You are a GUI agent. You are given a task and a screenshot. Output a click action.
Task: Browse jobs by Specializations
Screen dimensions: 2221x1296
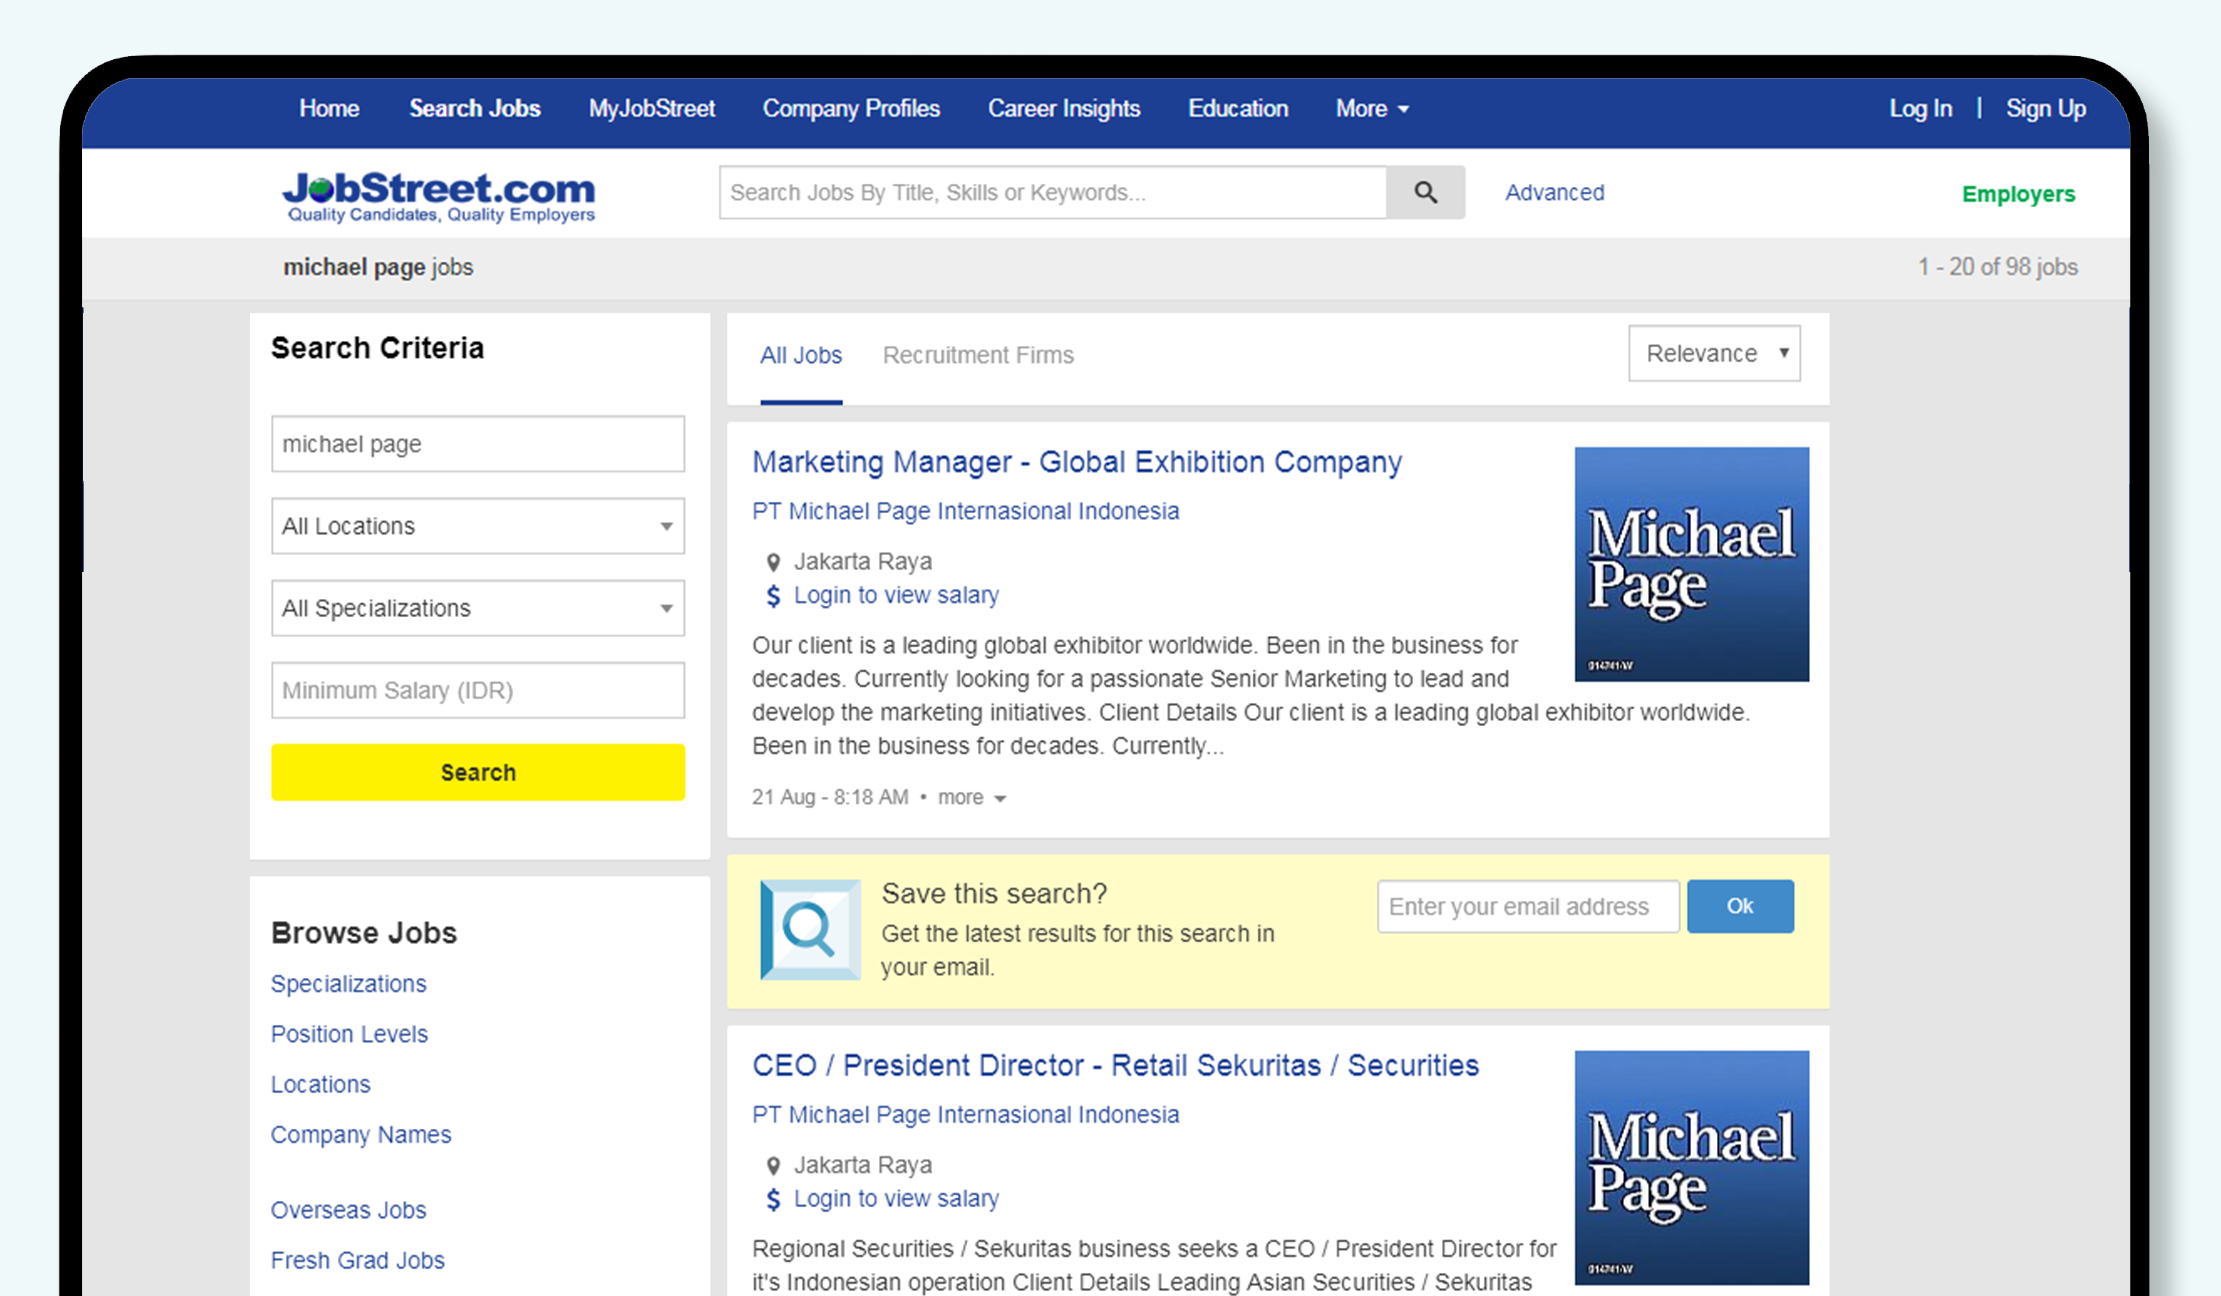pyautogui.click(x=348, y=984)
